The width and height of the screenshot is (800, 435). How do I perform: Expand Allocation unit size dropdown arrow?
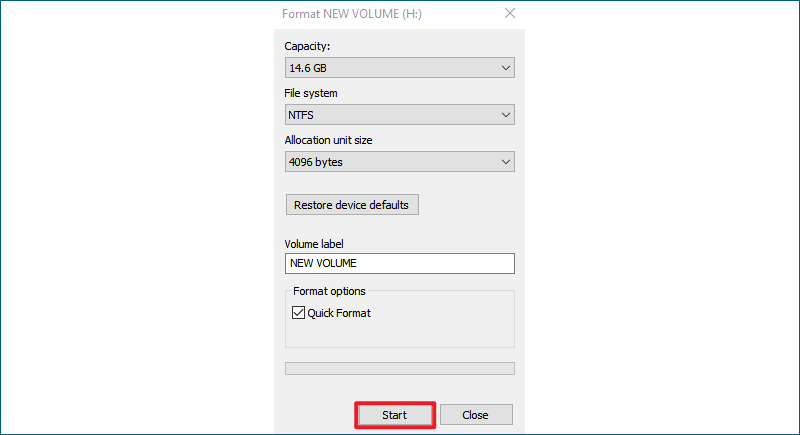point(506,162)
